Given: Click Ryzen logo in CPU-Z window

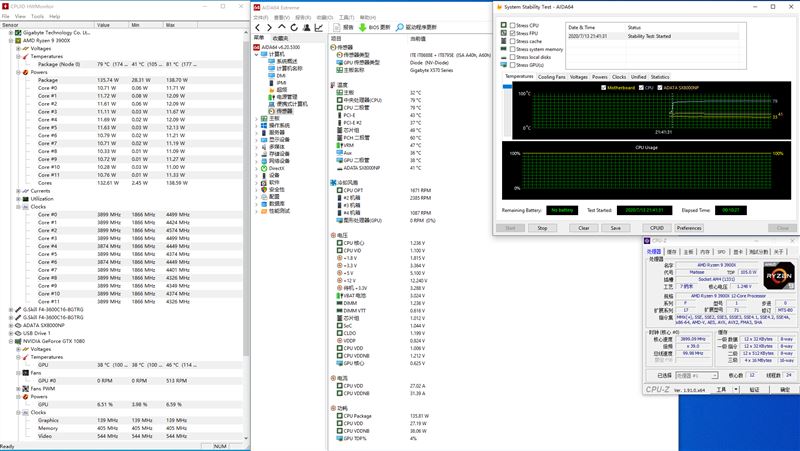Looking at the screenshot, I should pyautogui.click(x=779, y=276).
